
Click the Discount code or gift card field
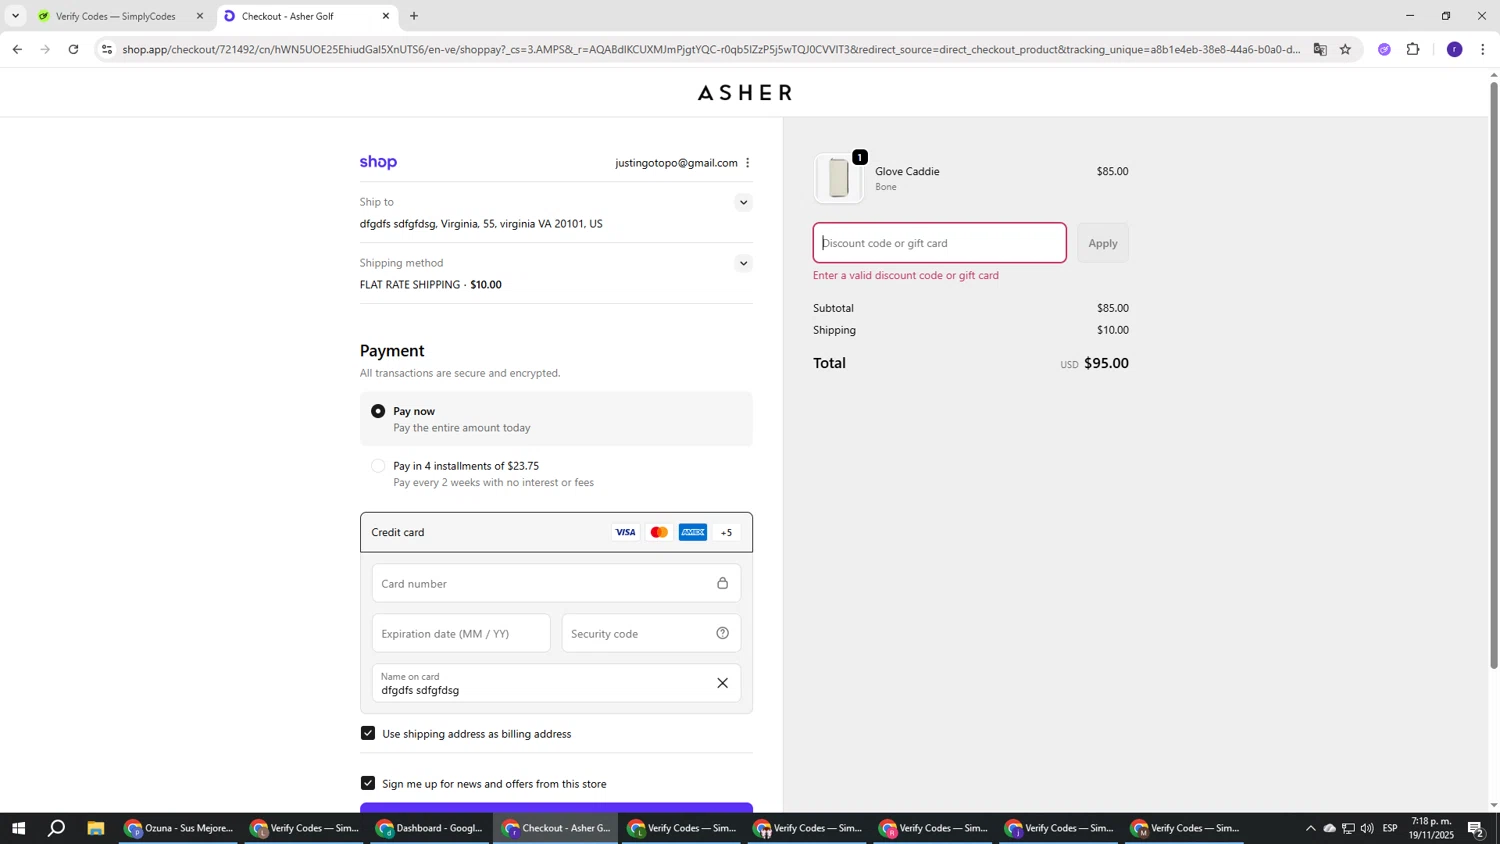pos(939,243)
